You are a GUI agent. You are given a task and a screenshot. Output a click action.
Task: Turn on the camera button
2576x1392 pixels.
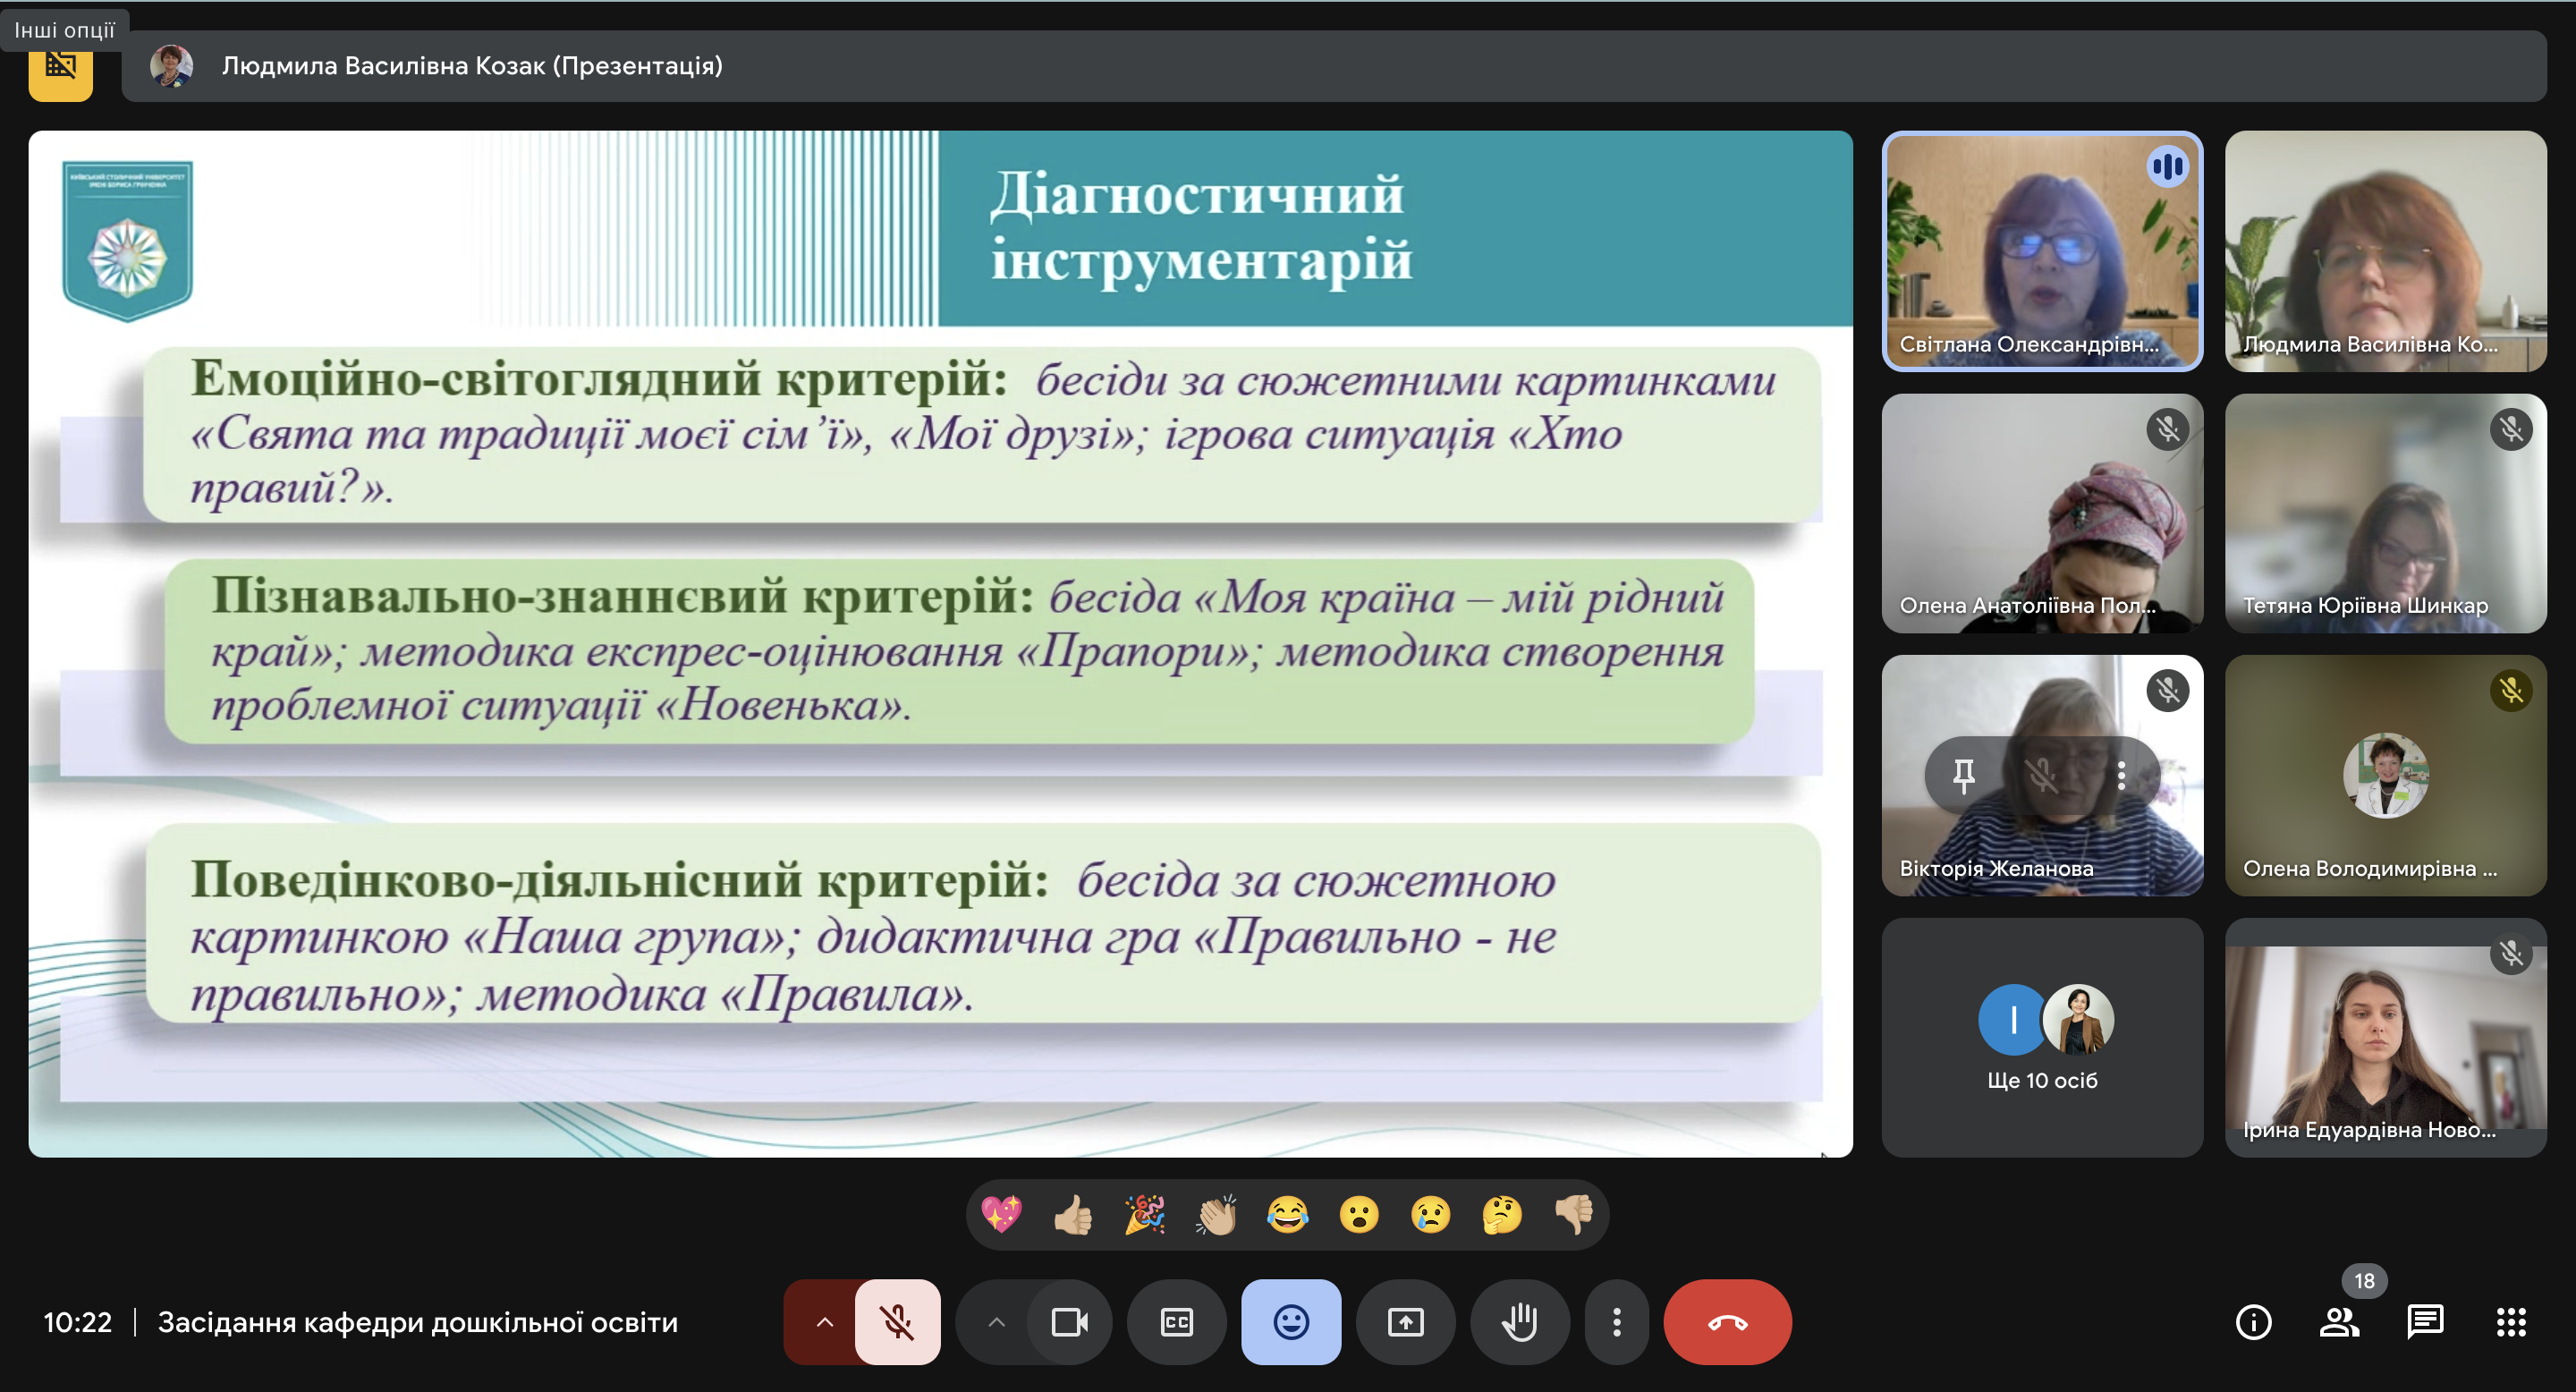coord(1069,1322)
